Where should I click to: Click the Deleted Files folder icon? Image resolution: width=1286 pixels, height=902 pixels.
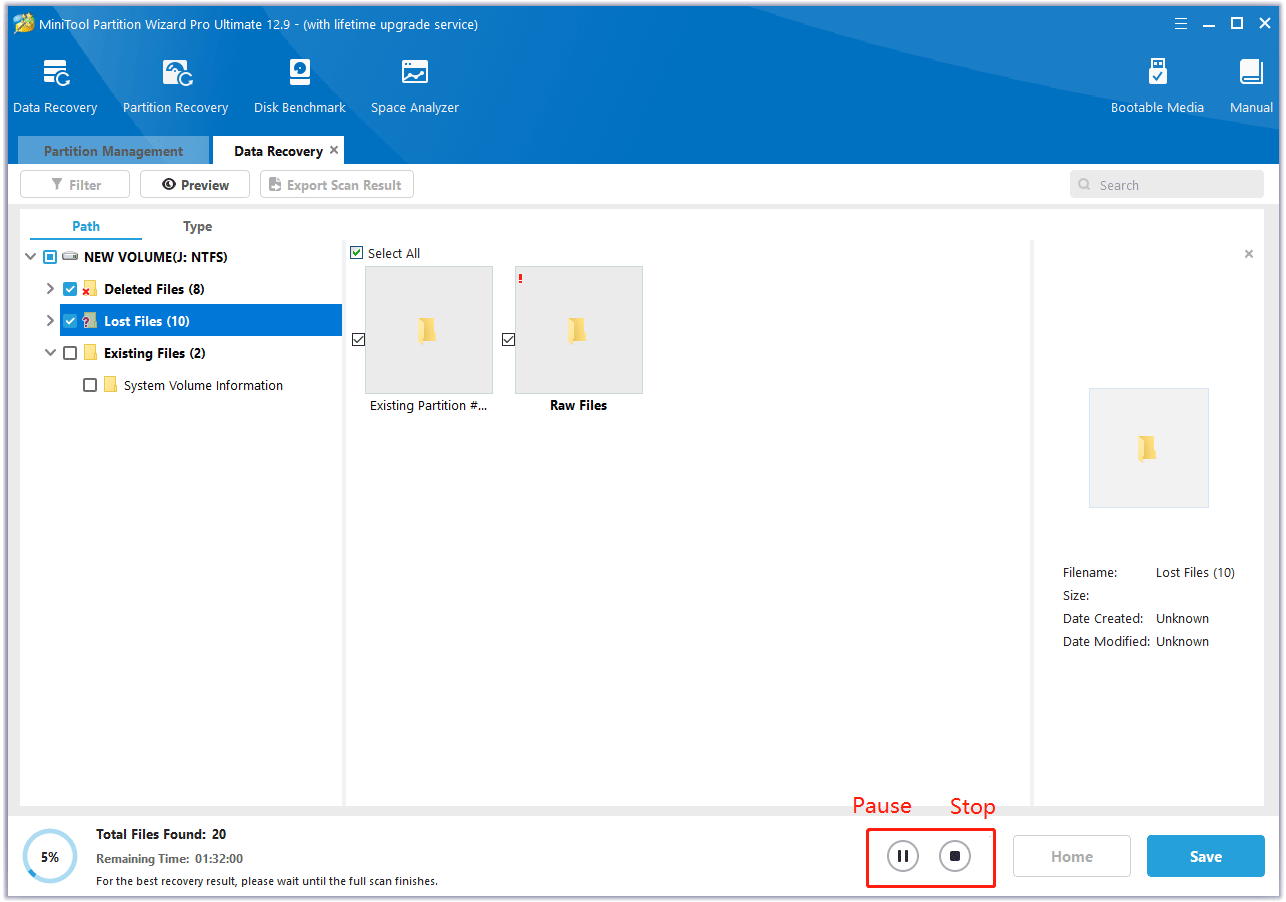click(x=90, y=289)
